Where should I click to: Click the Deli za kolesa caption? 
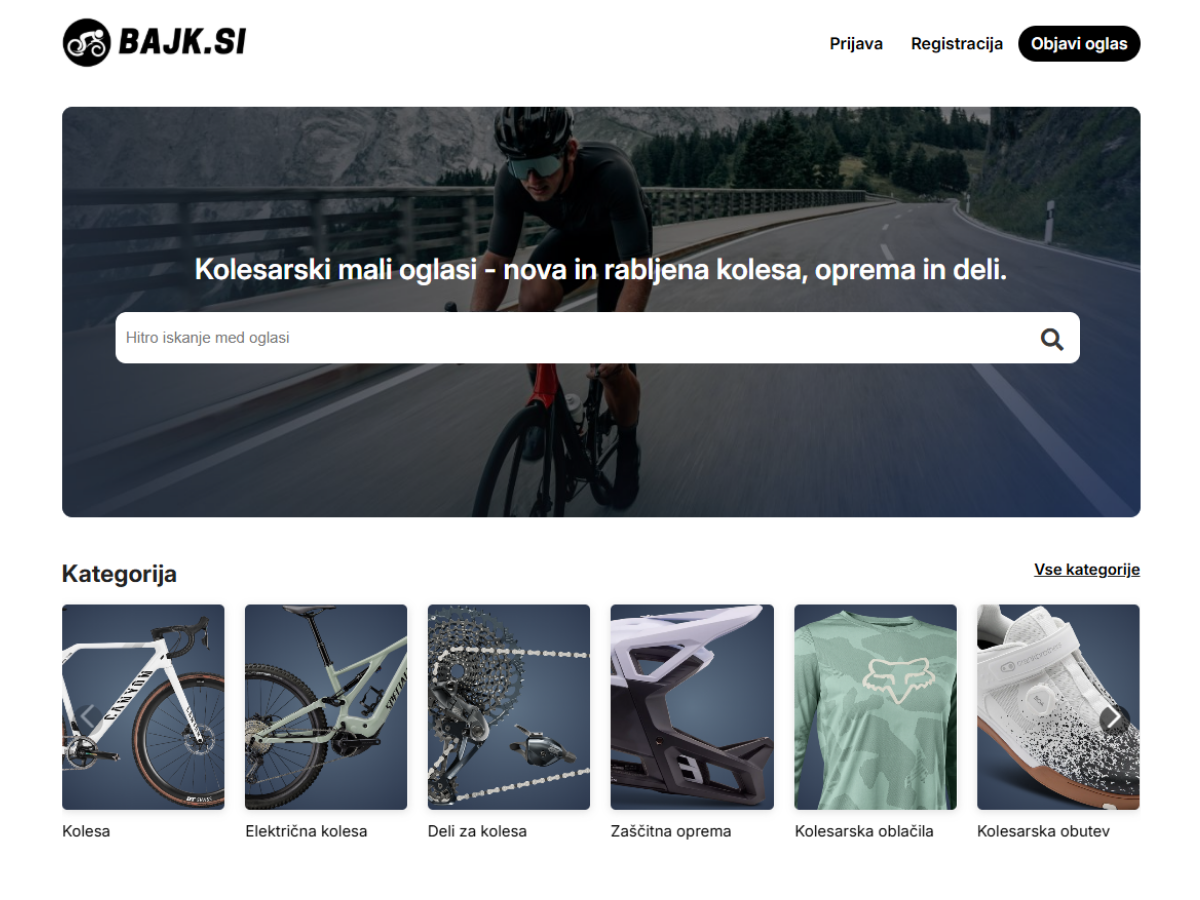(x=477, y=831)
